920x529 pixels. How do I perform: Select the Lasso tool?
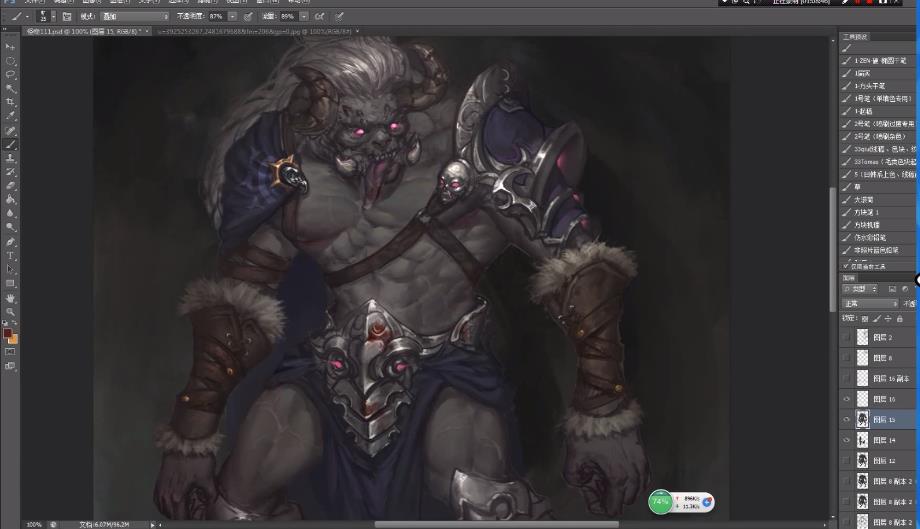coord(10,74)
